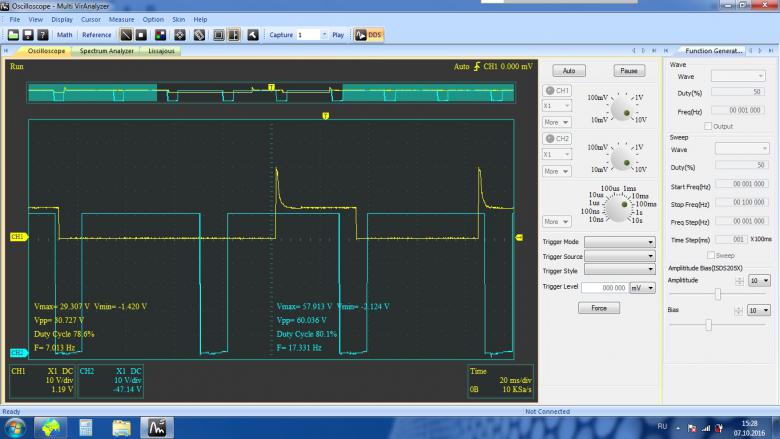Open the trigger level mV unit dropdown
780x439 pixels.
click(642, 288)
